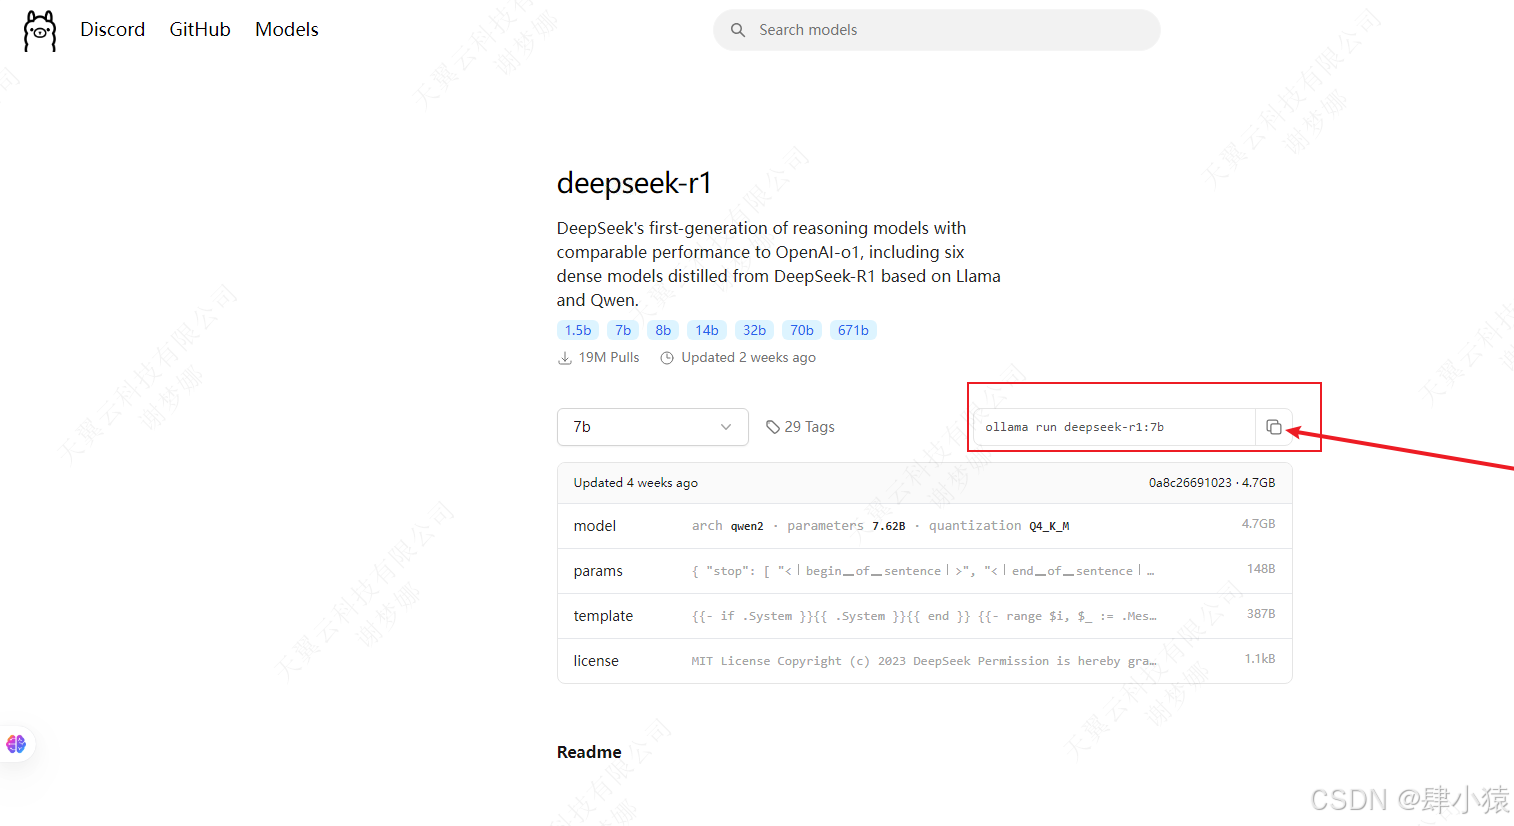The height and width of the screenshot is (826, 1514).
Task: Click the 387B template size
Action: 1261,614
